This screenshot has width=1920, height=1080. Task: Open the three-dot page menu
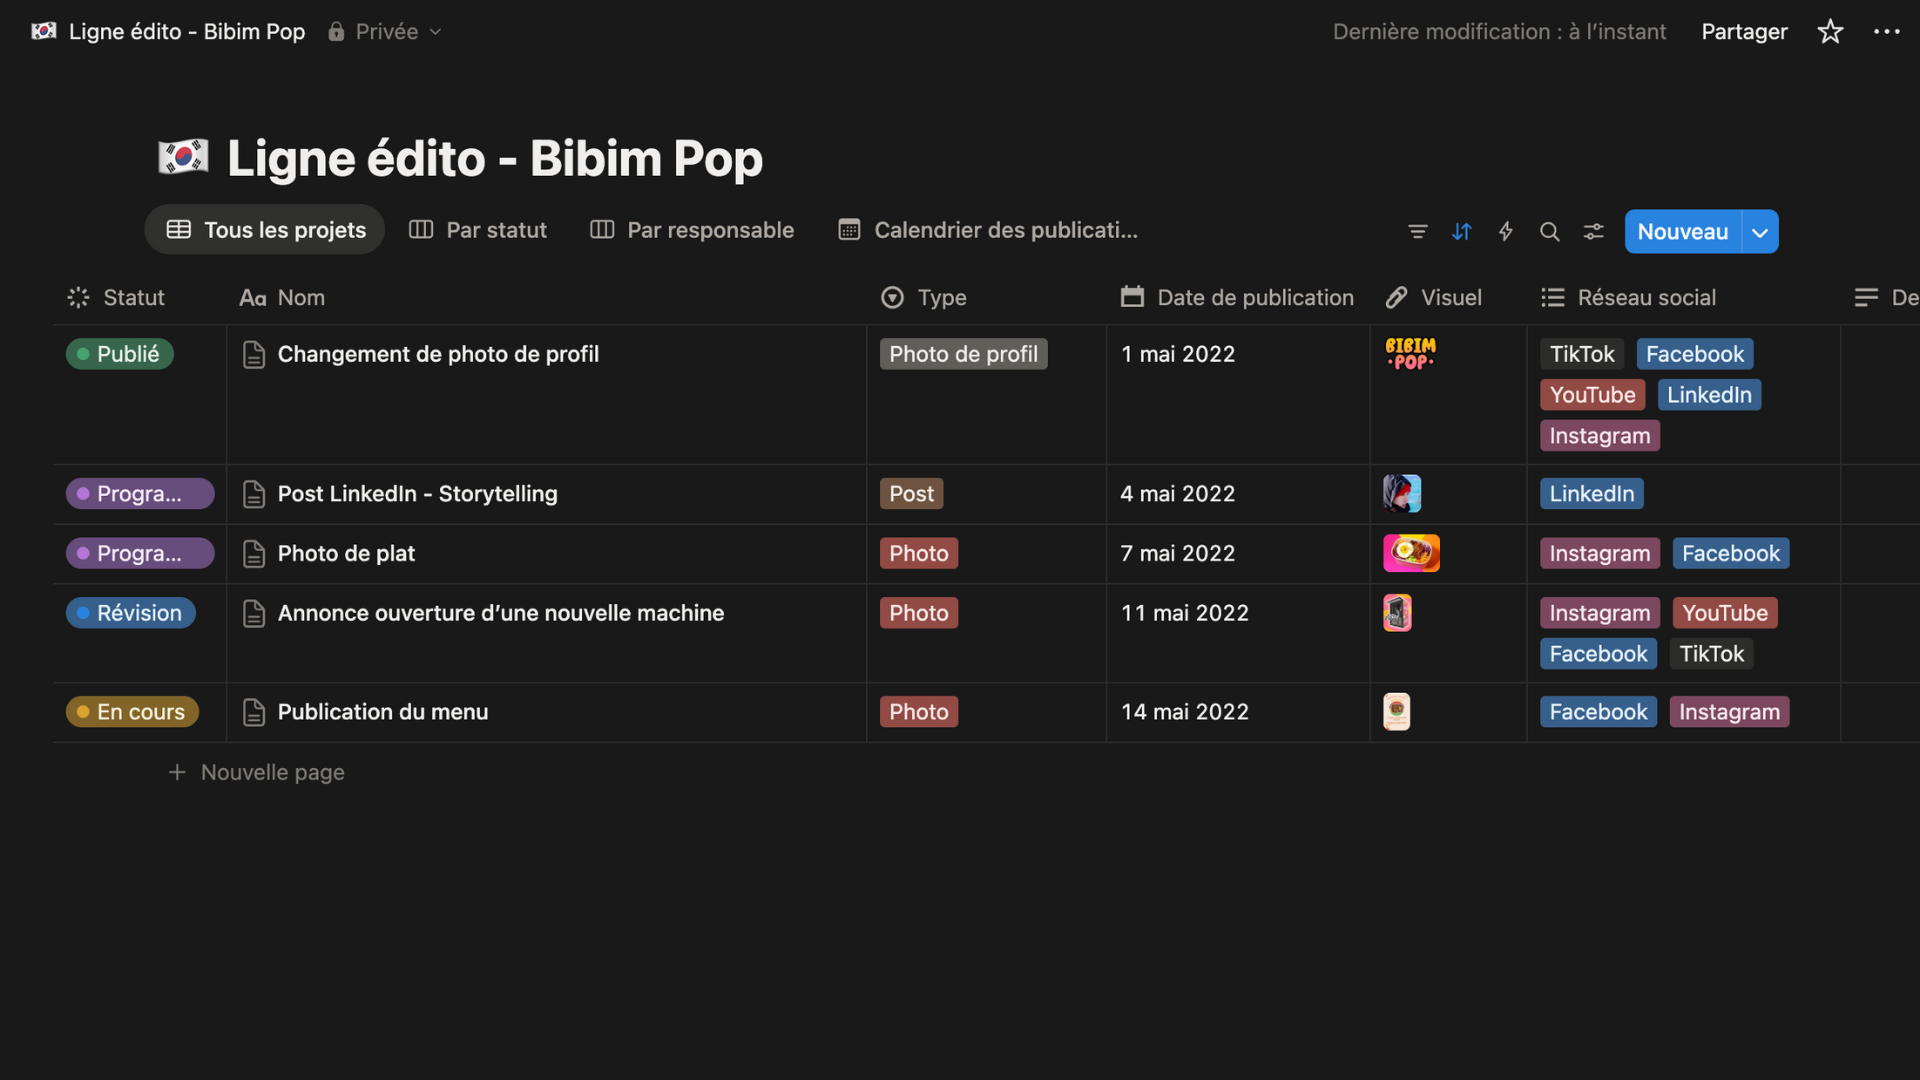point(1886,32)
